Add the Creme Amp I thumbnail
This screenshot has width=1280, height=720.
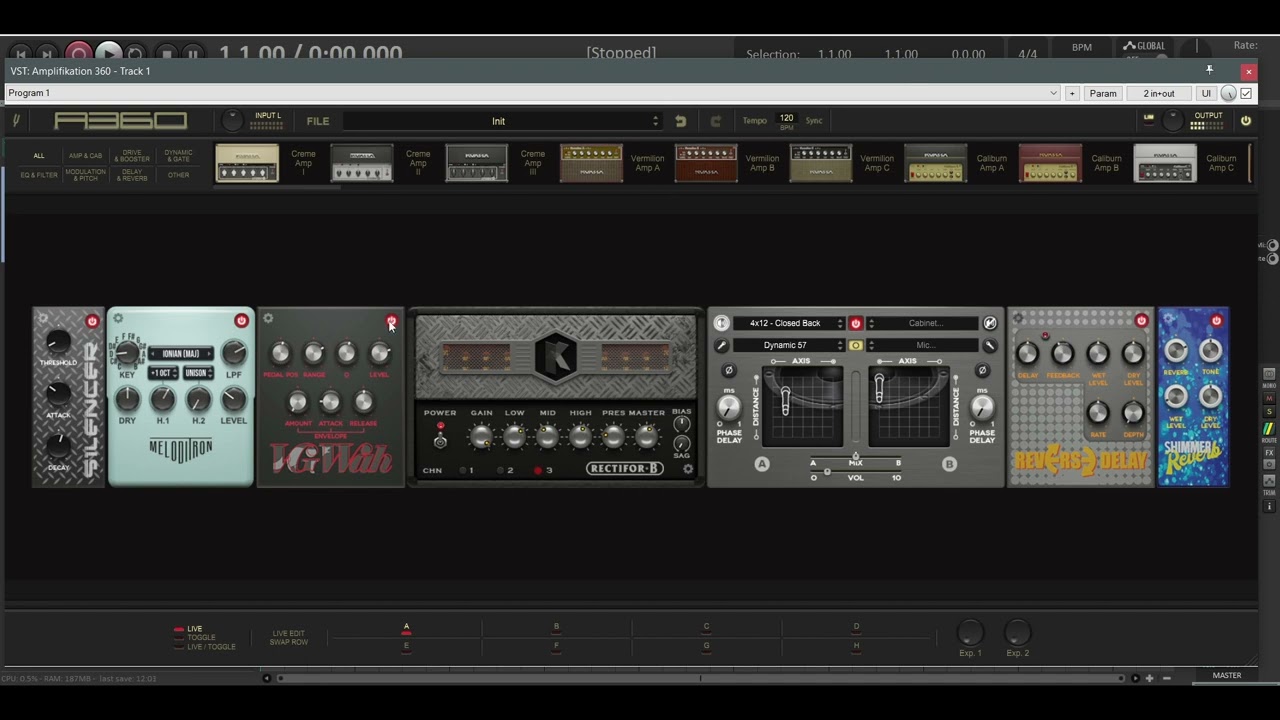(x=247, y=163)
